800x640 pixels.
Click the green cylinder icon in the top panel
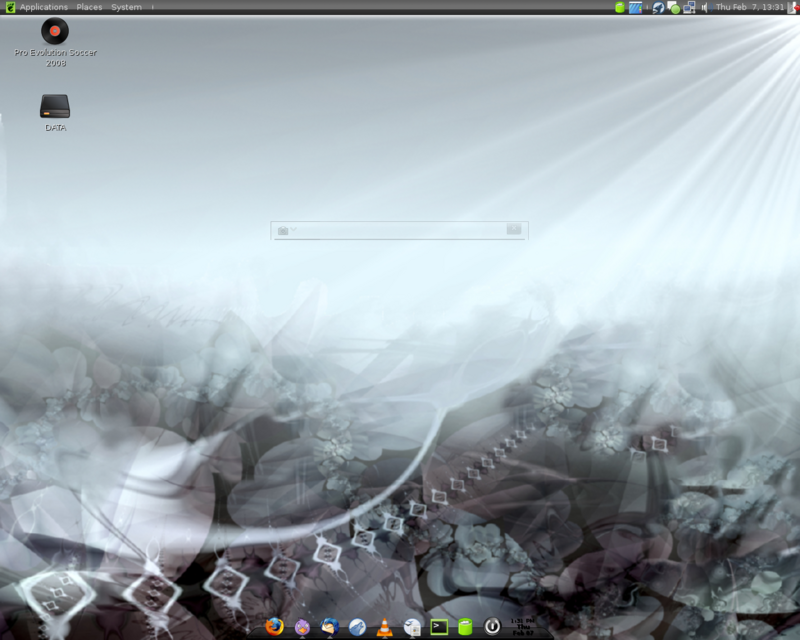point(621,8)
